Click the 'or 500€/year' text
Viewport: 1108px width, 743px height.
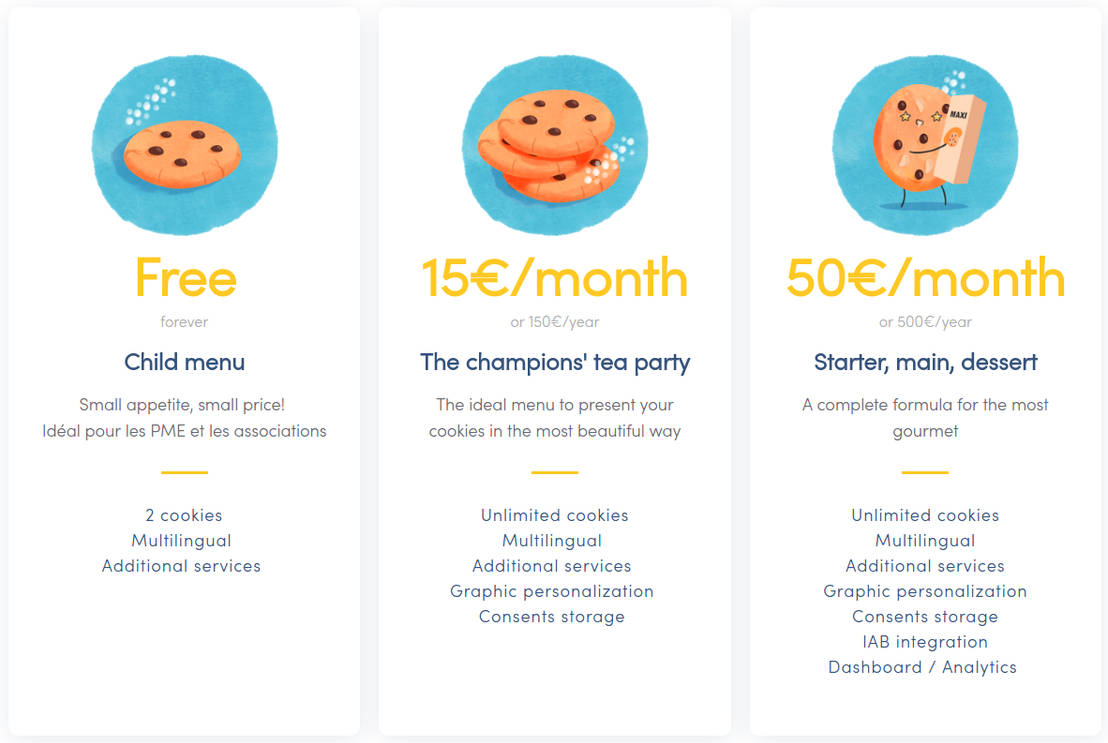tap(925, 322)
